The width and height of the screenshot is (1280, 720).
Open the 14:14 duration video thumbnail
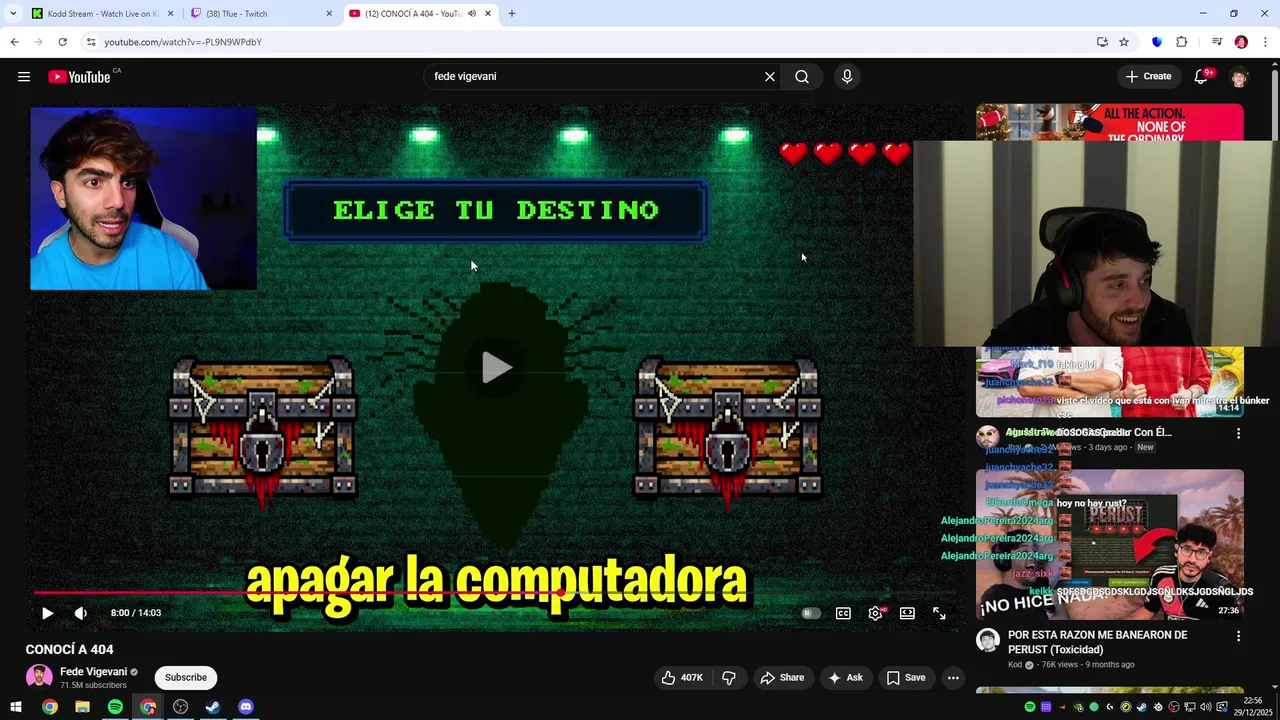coord(1110,382)
